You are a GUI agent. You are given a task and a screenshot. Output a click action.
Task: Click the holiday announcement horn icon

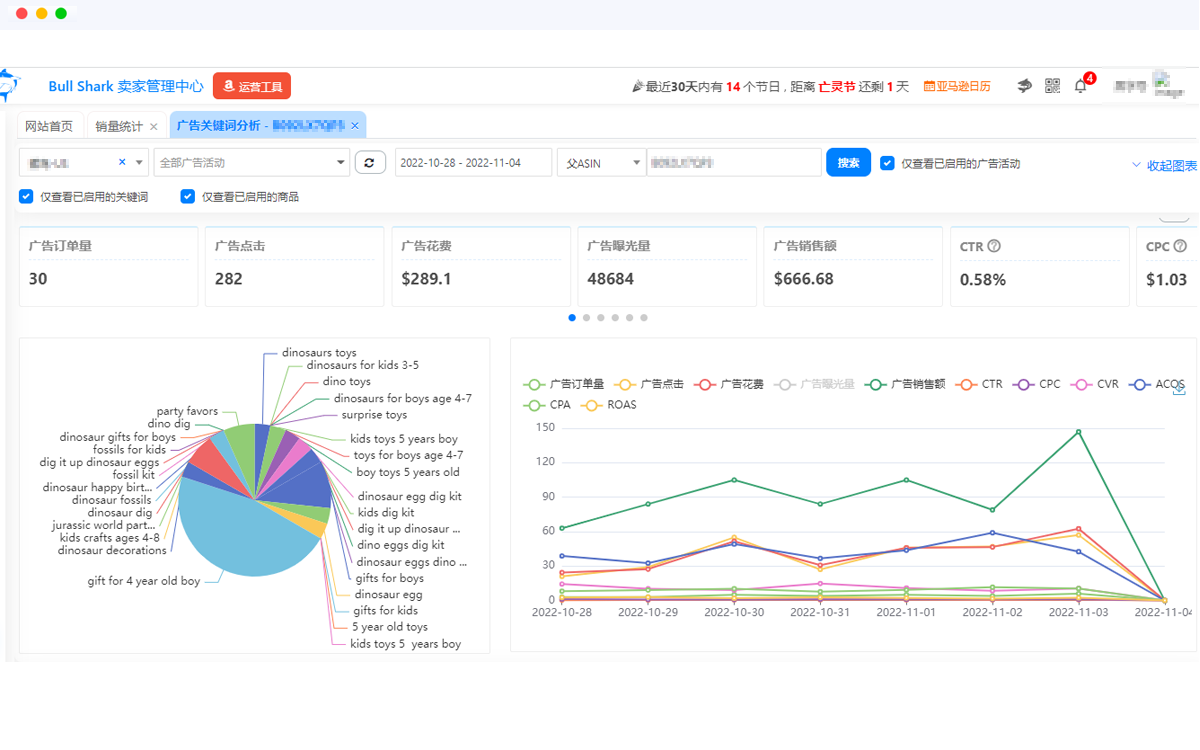pos(638,87)
